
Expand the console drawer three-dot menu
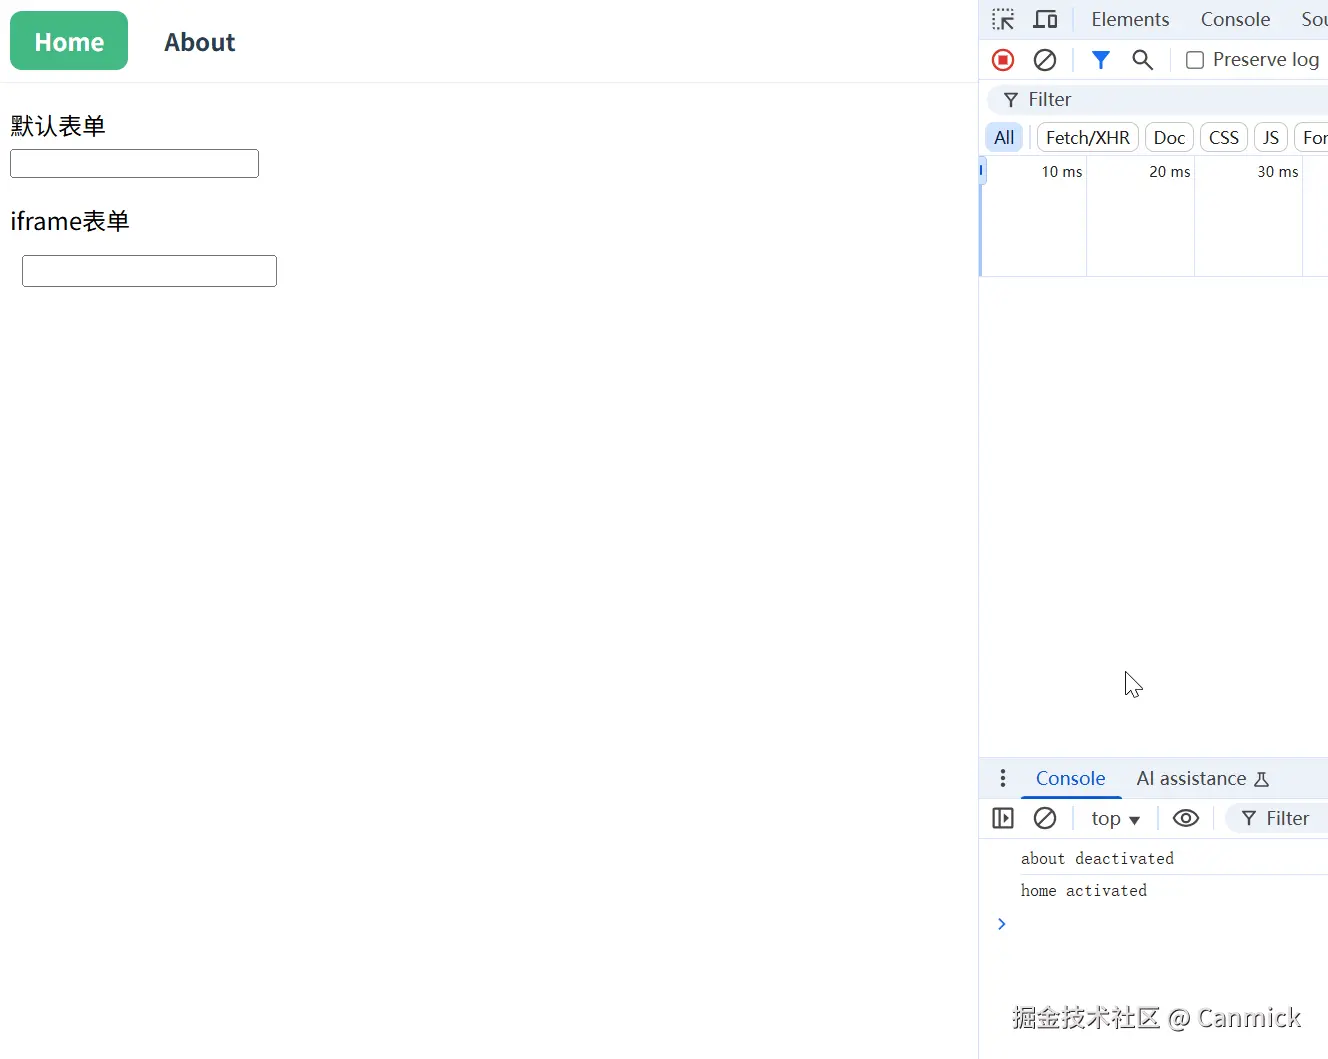point(1002,778)
